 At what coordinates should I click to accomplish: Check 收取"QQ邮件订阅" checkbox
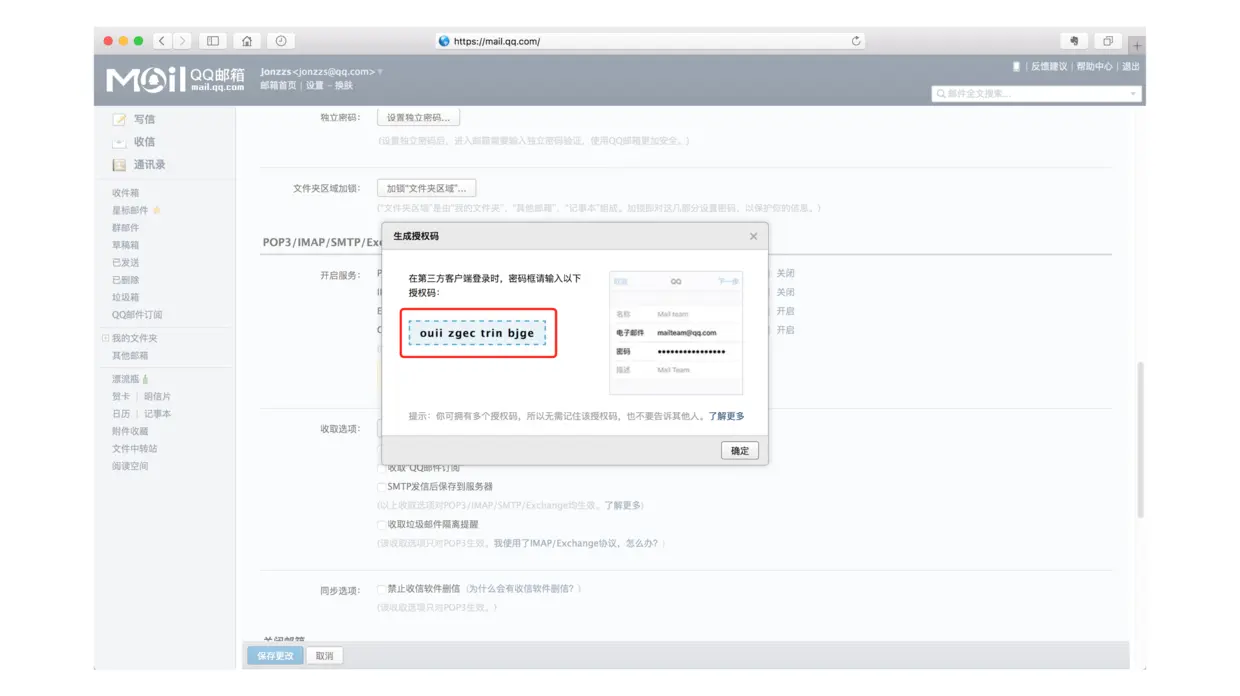381,467
